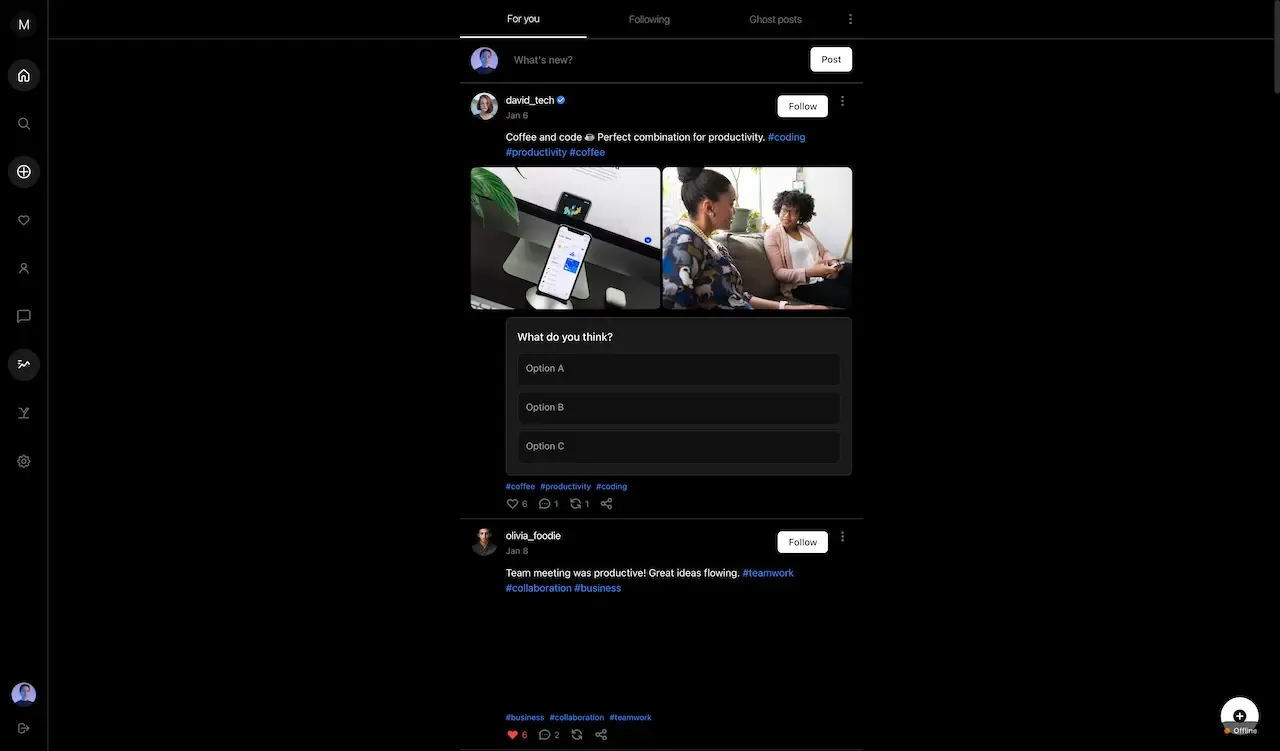Image resolution: width=1280 pixels, height=751 pixels.
Task: Open the profile person icon in sidebar
Action: [x=24, y=268]
